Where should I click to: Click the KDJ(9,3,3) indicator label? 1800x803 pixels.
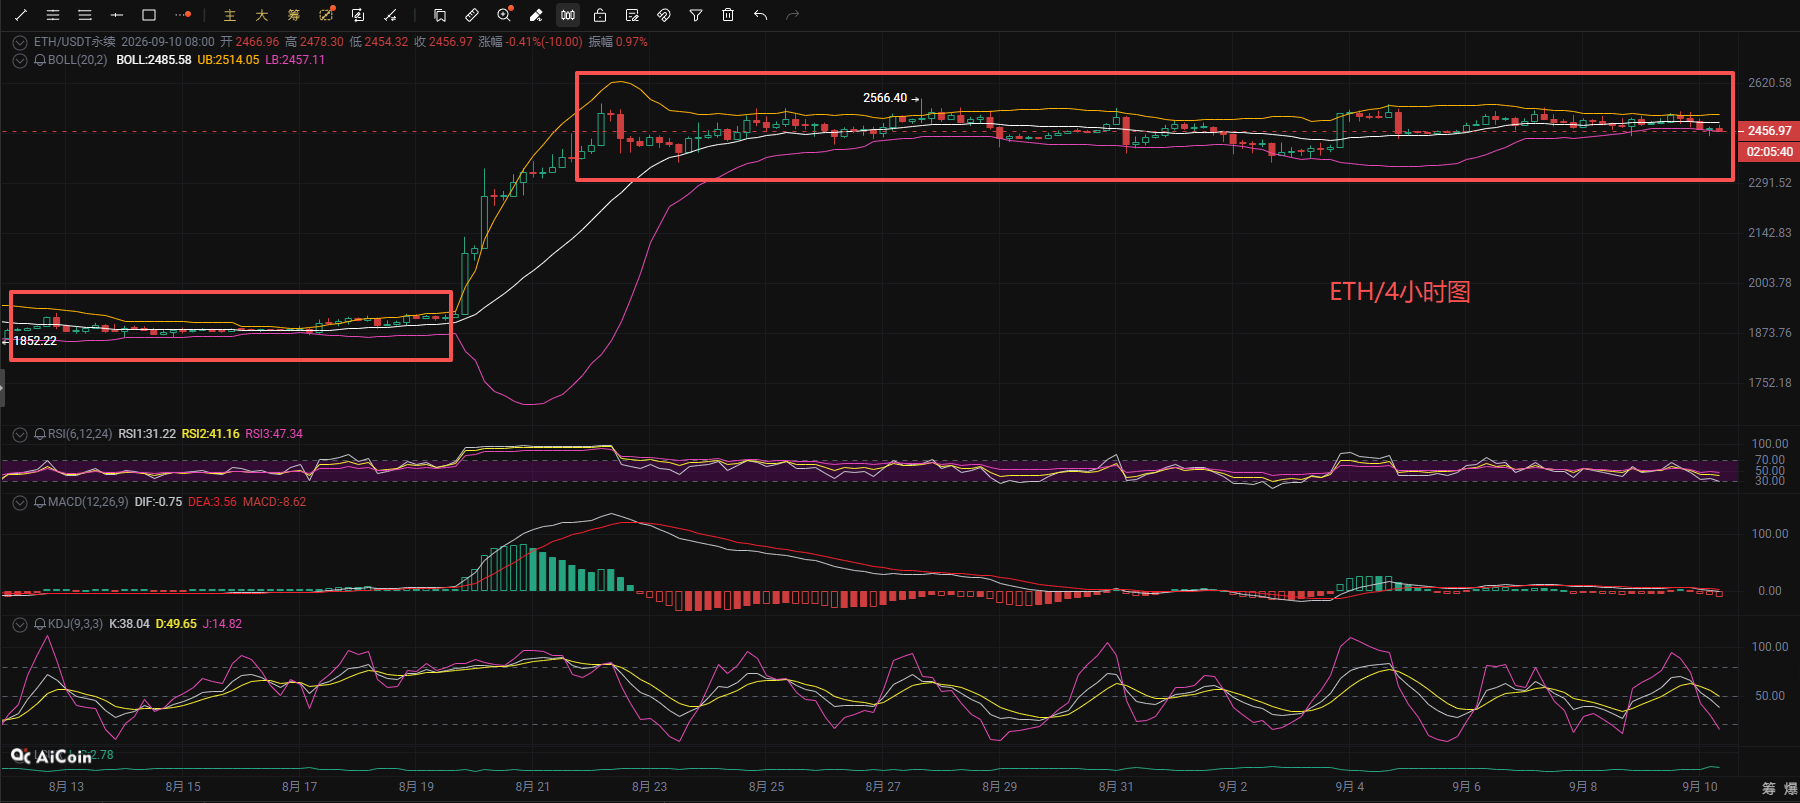click(x=75, y=624)
